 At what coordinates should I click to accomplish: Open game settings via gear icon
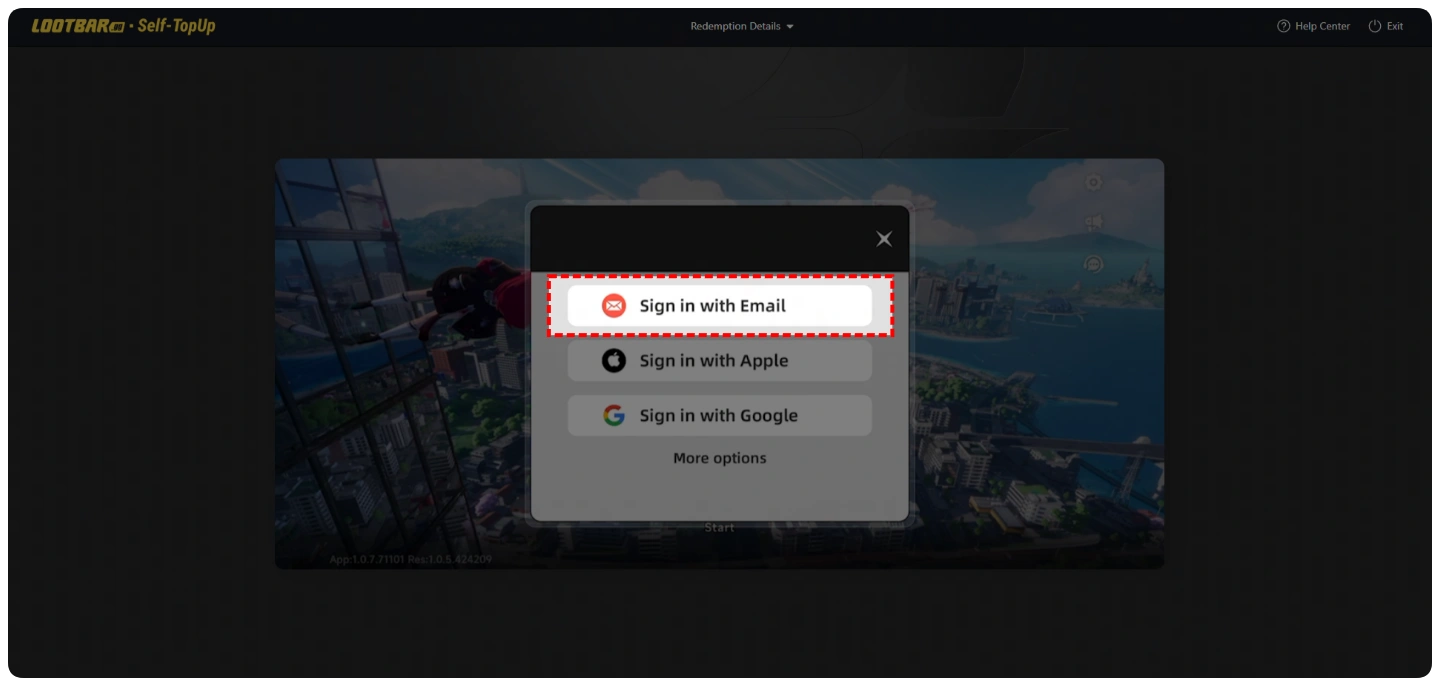(1093, 183)
